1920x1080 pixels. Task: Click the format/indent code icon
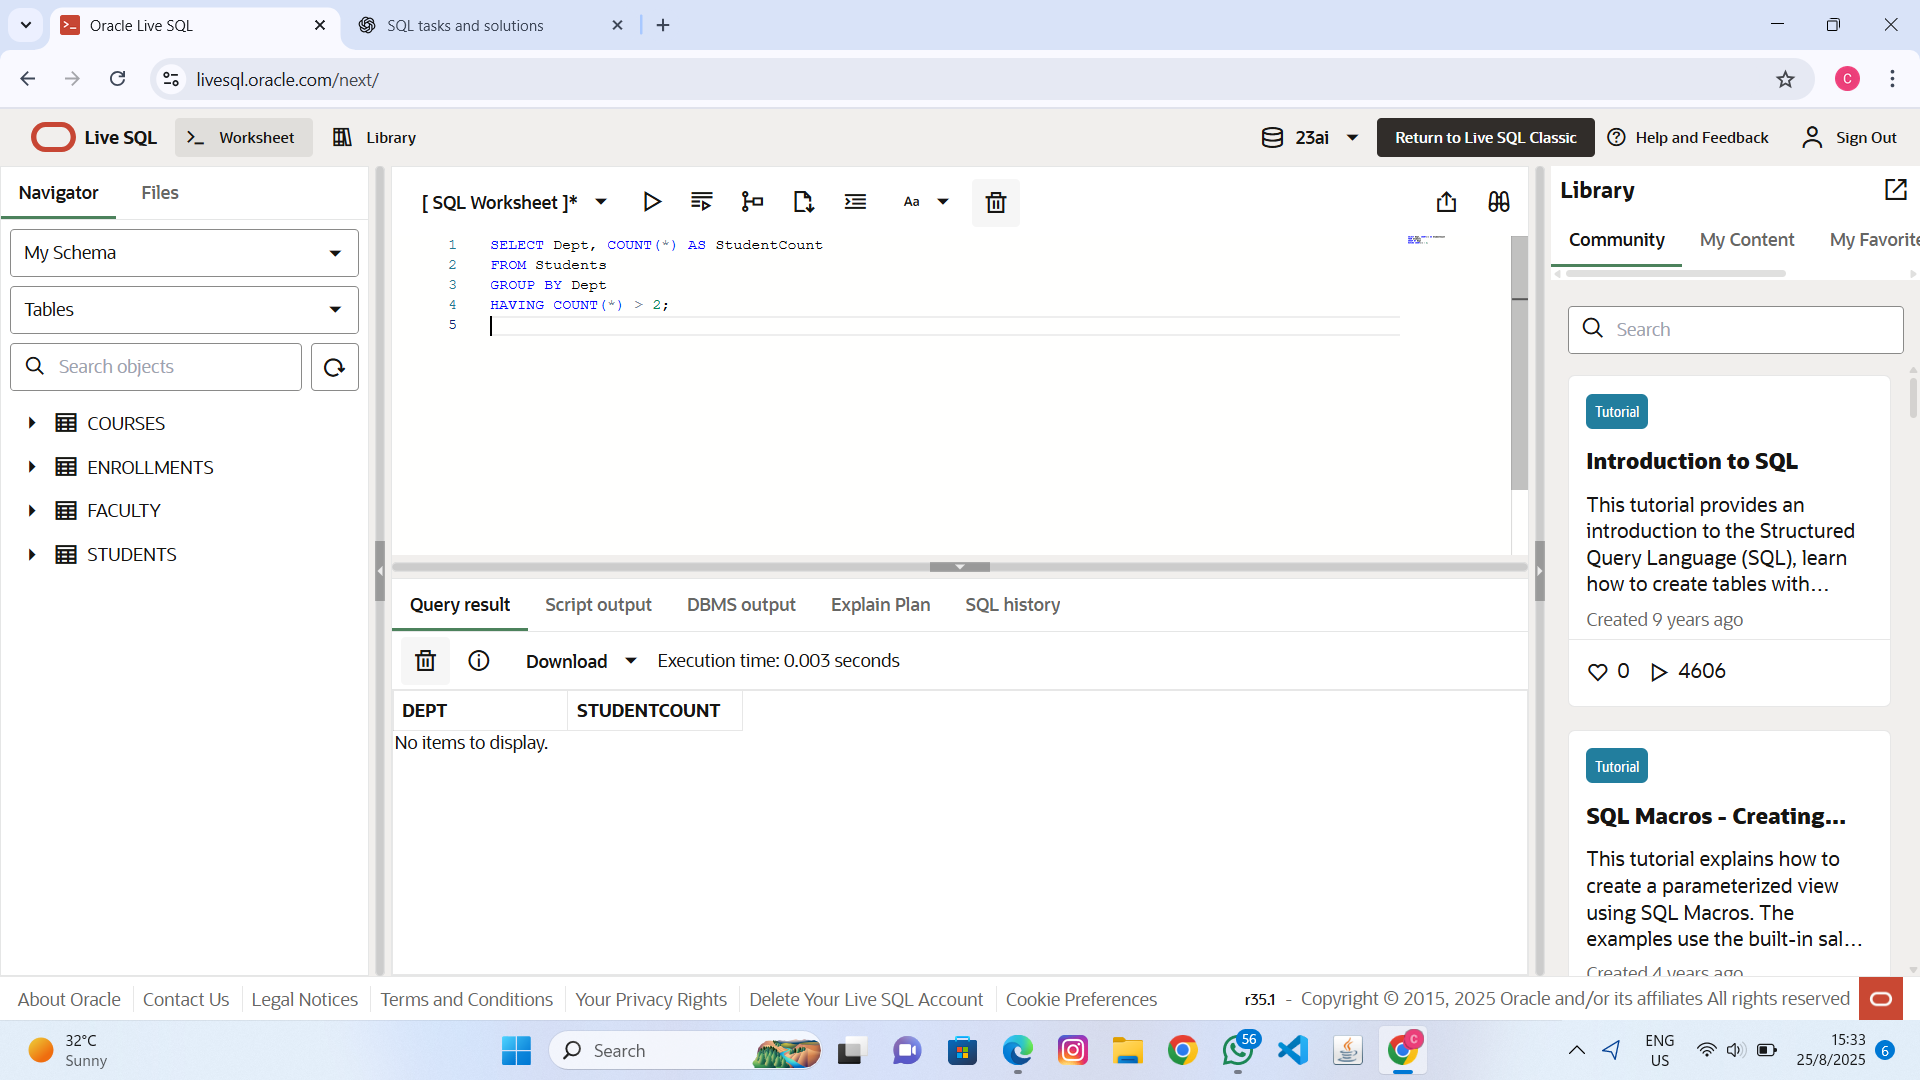click(x=855, y=202)
